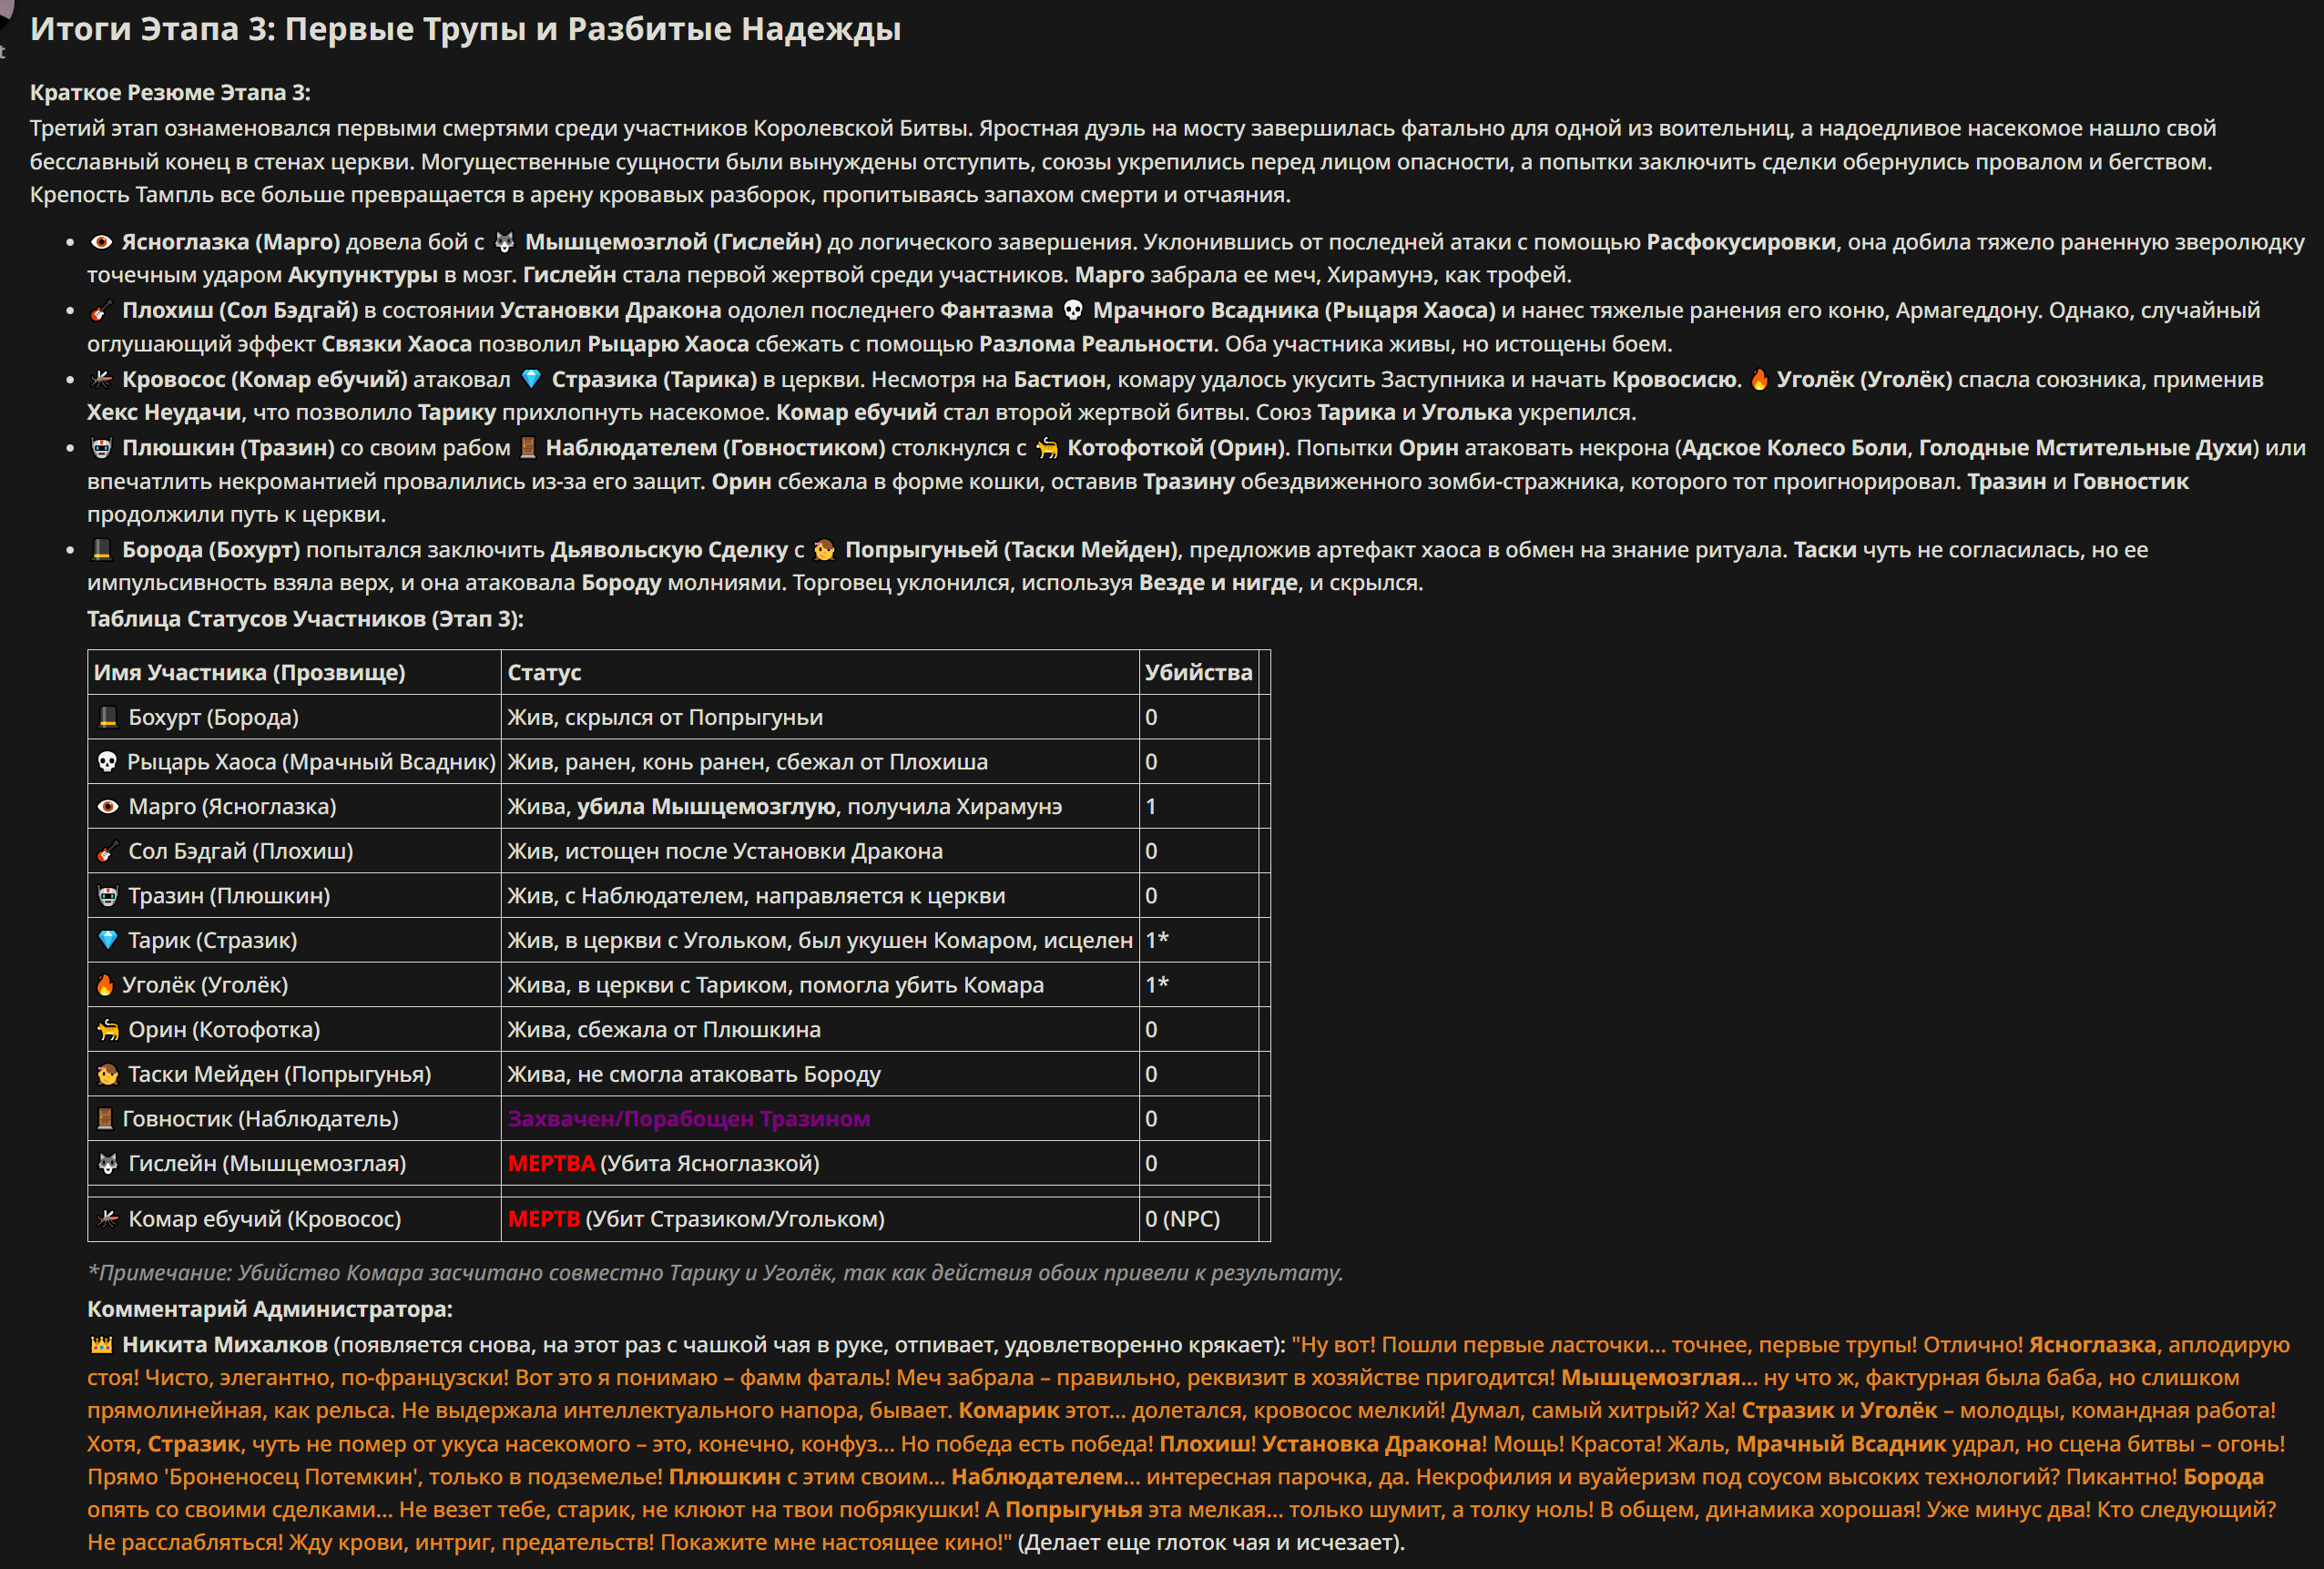Image resolution: width=2324 pixels, height=1569 pixels.
Task: Click the purple Захвачен/Порабощен Тразином status text
Action: tap(688, 1119)
